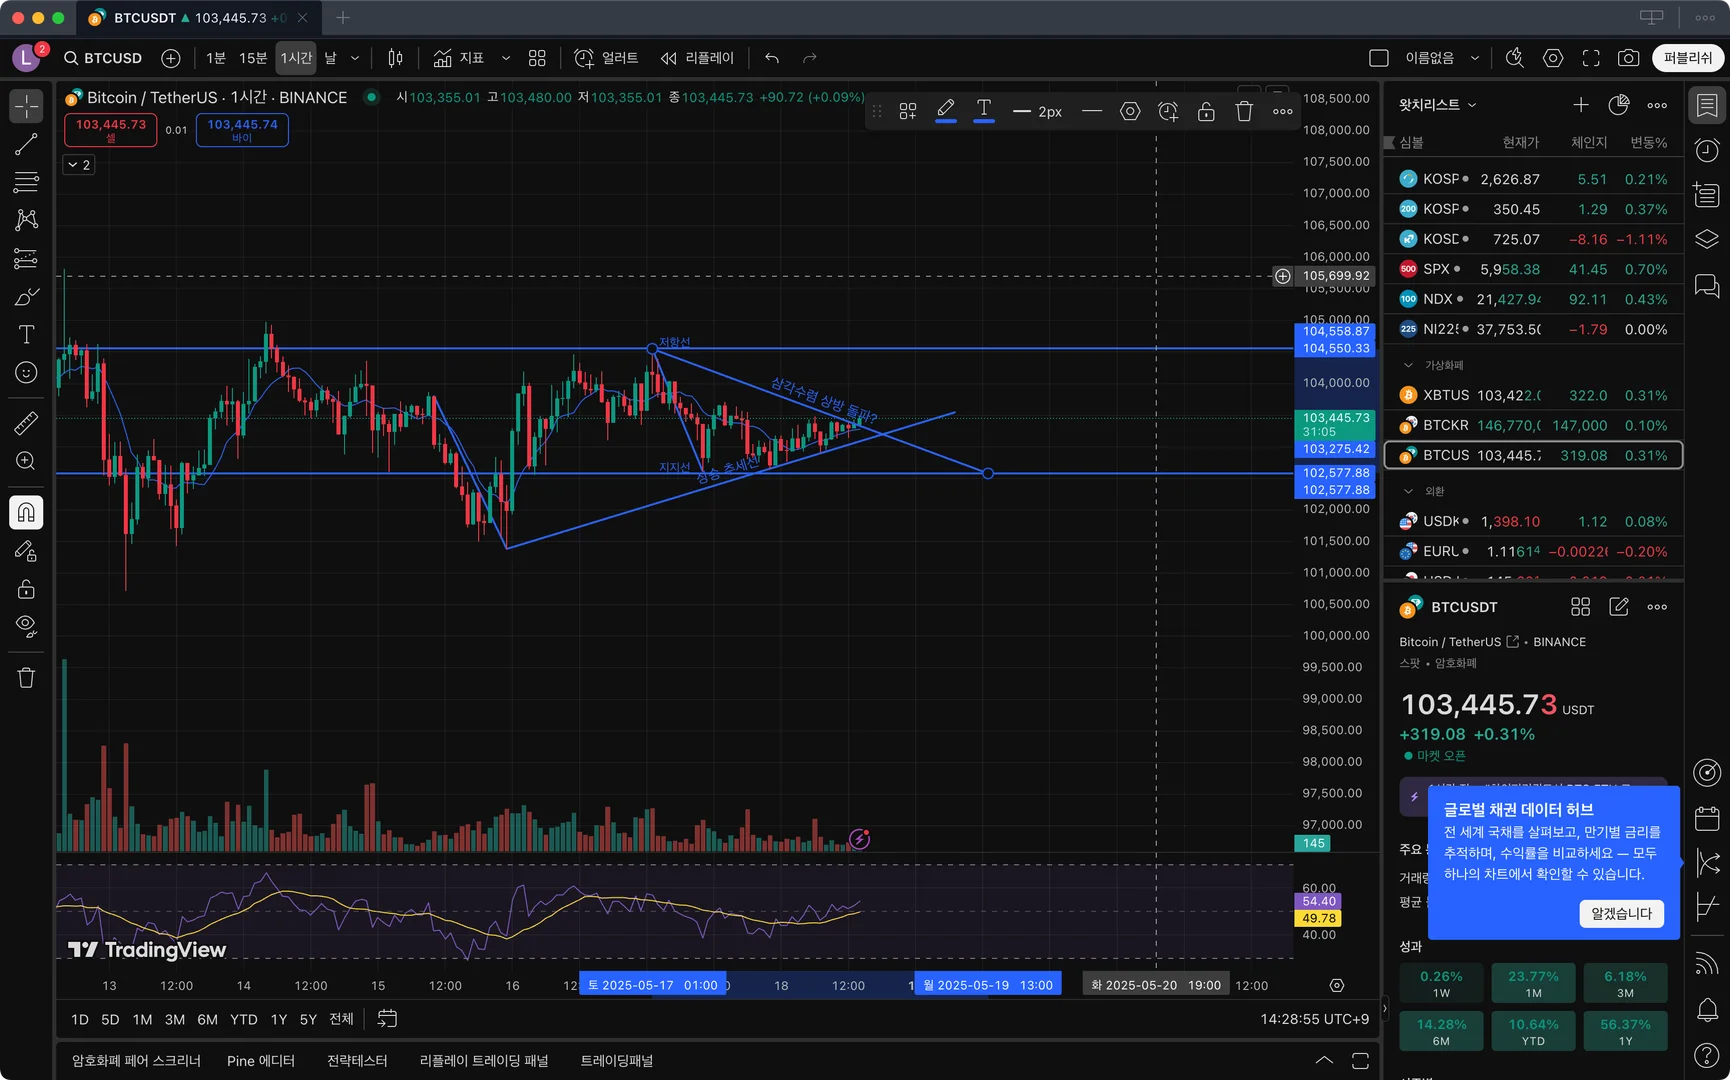
Task: Toggle hide all drawings eye icon
Action: pyautogui.click(x=26, y=627)
